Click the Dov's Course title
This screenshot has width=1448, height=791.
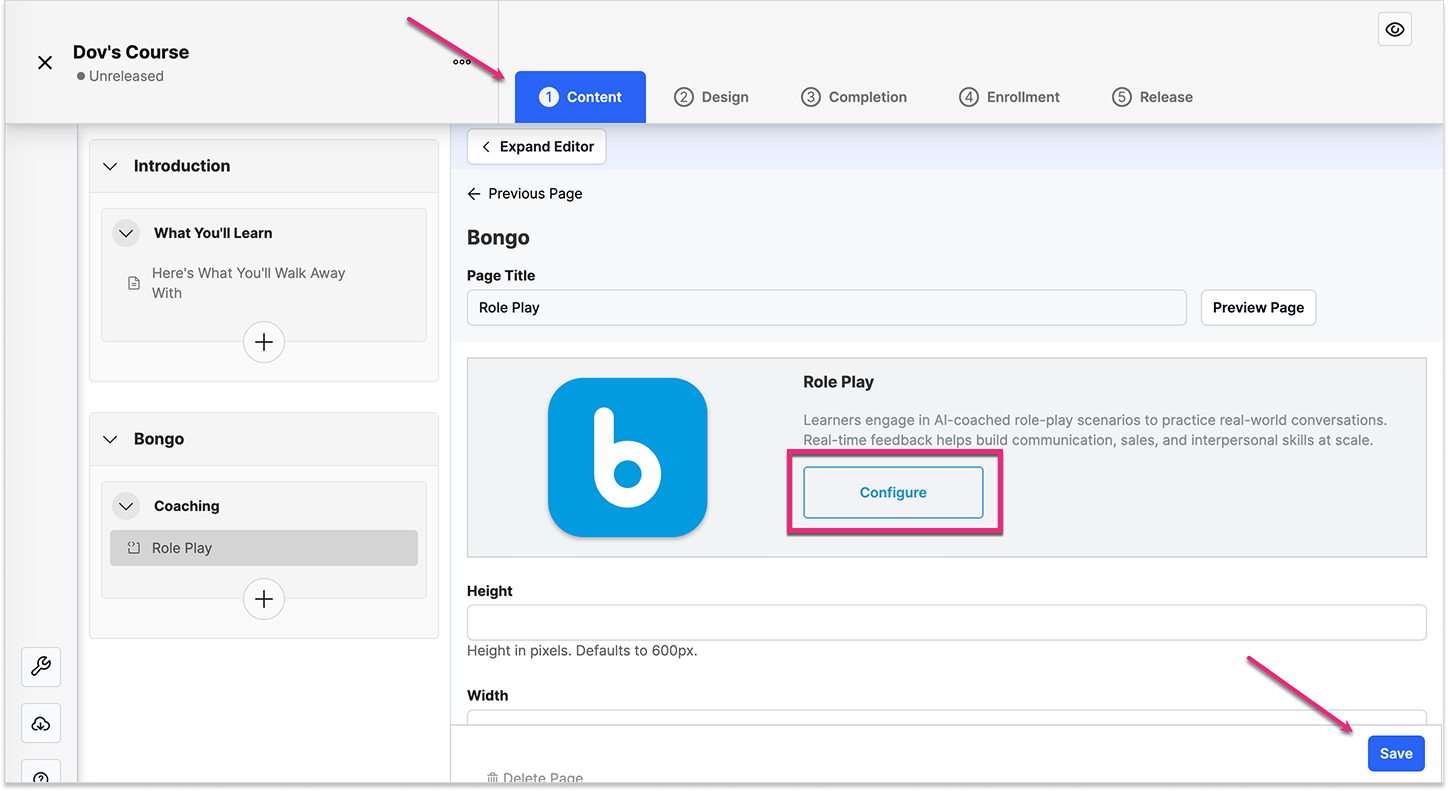tap(131, 52)
